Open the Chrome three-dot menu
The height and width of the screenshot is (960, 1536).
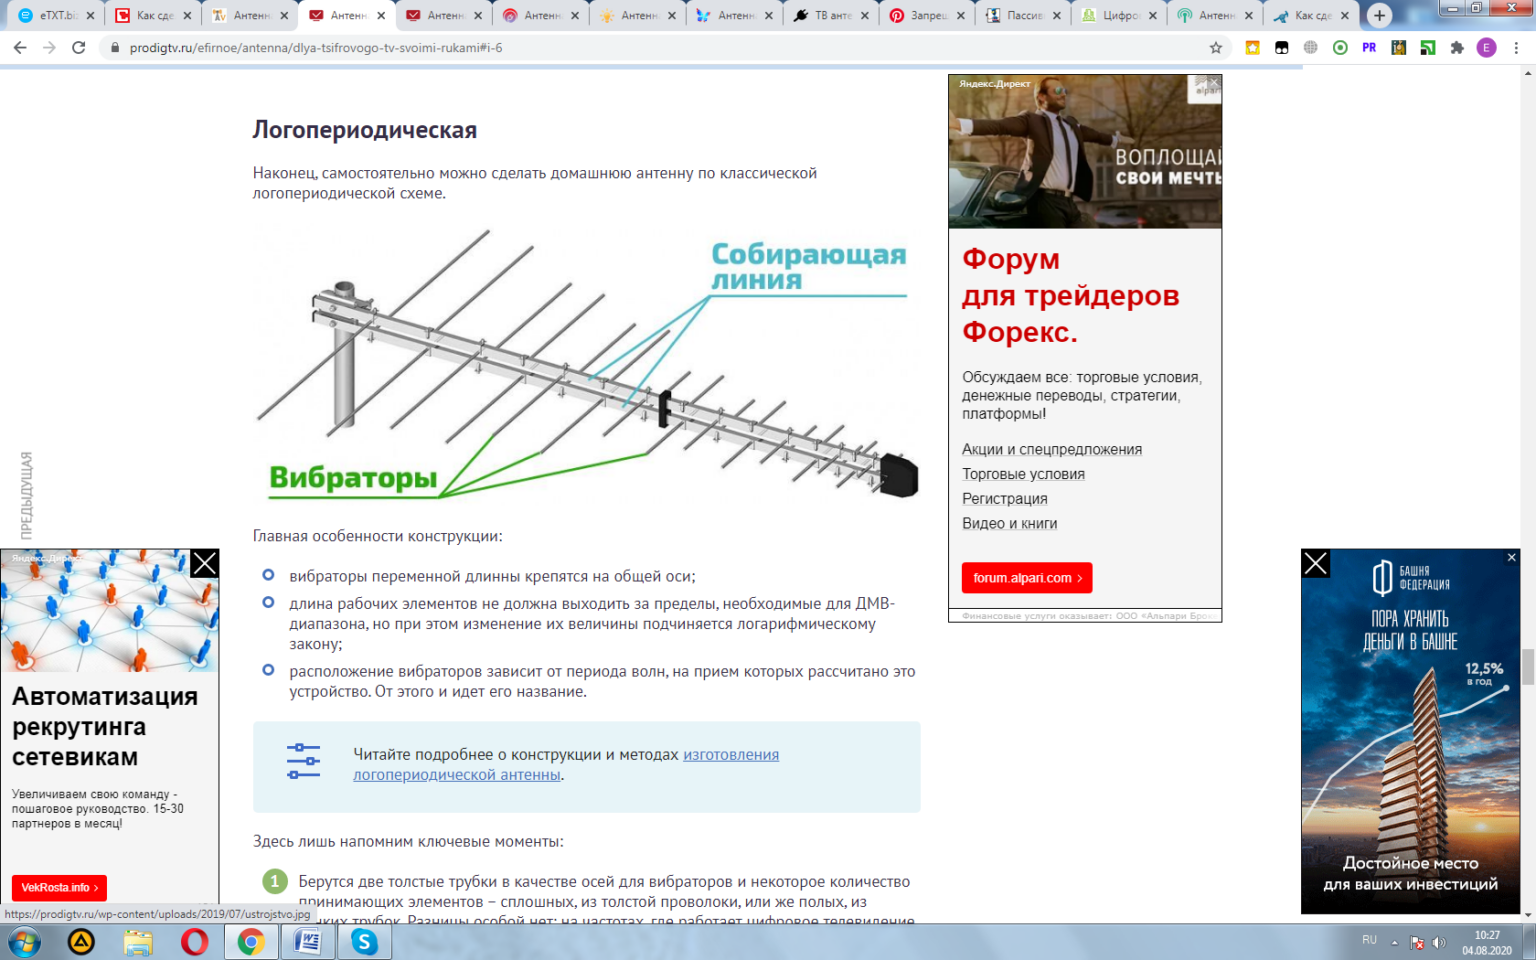(x=1516, y=47)
